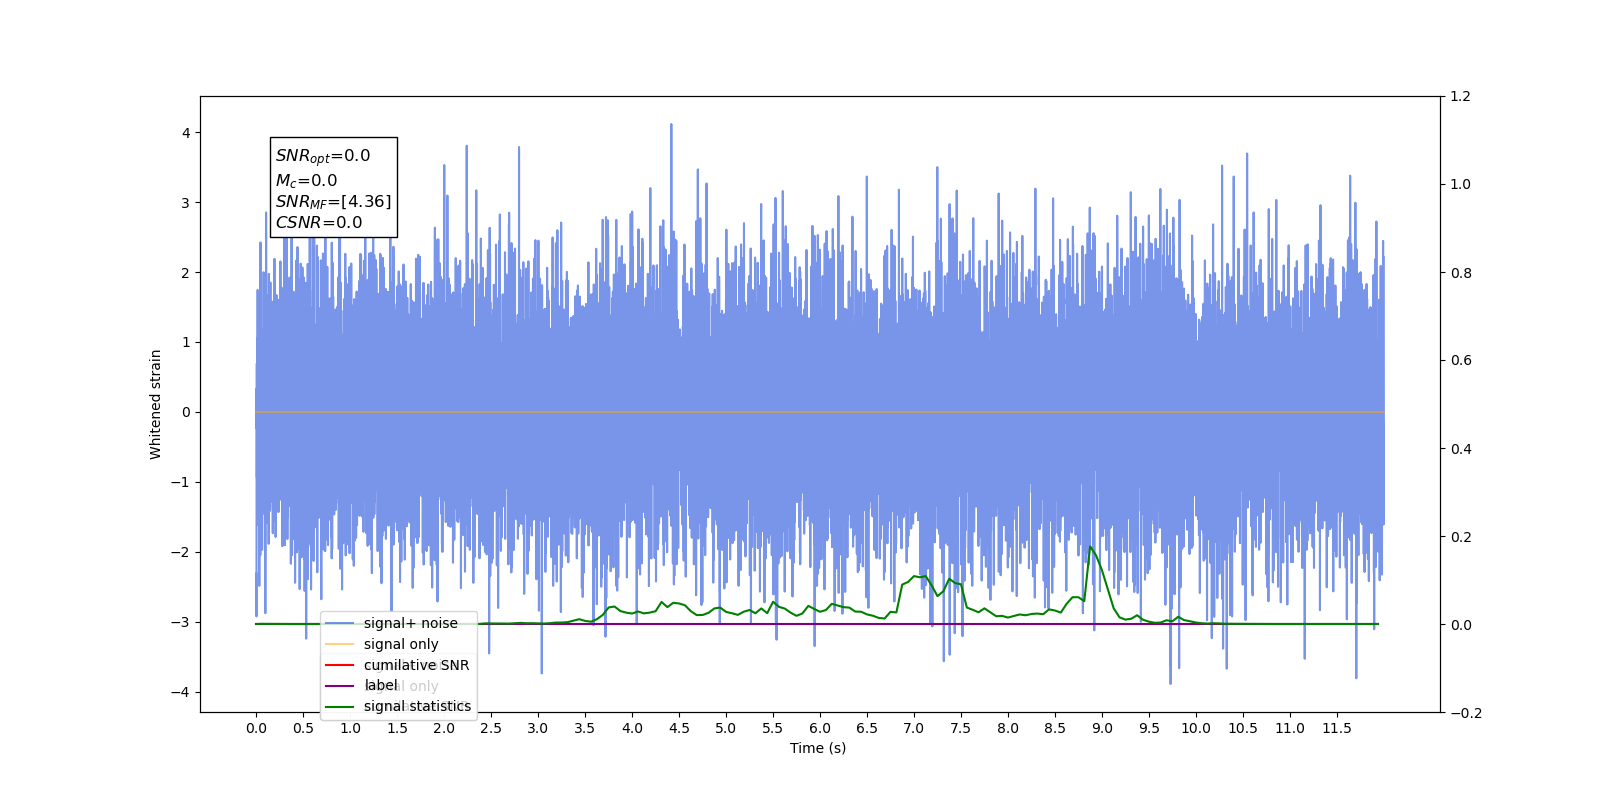1600x800 pixels.
Task: Click the left y-axis tick label 0
Action: point(186,412)
